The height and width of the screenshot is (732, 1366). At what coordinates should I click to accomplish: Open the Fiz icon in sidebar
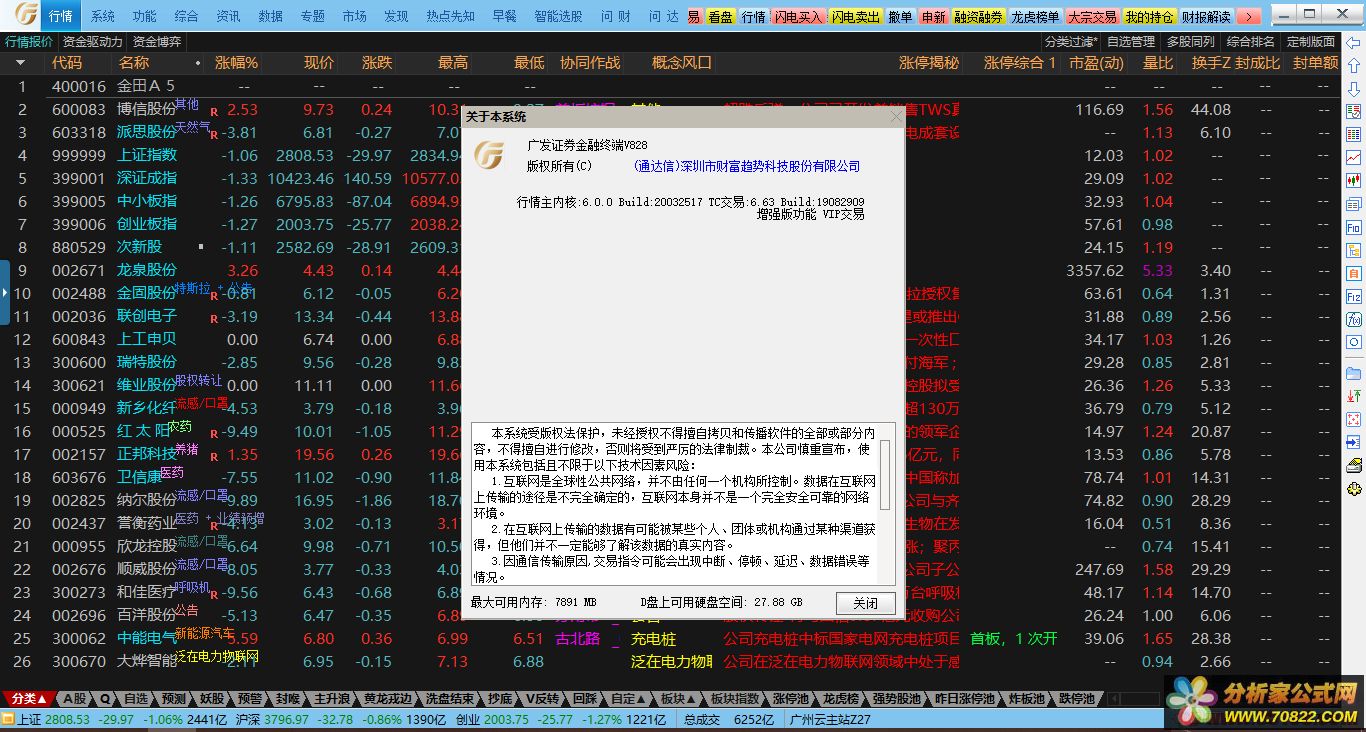point(1353,297)
